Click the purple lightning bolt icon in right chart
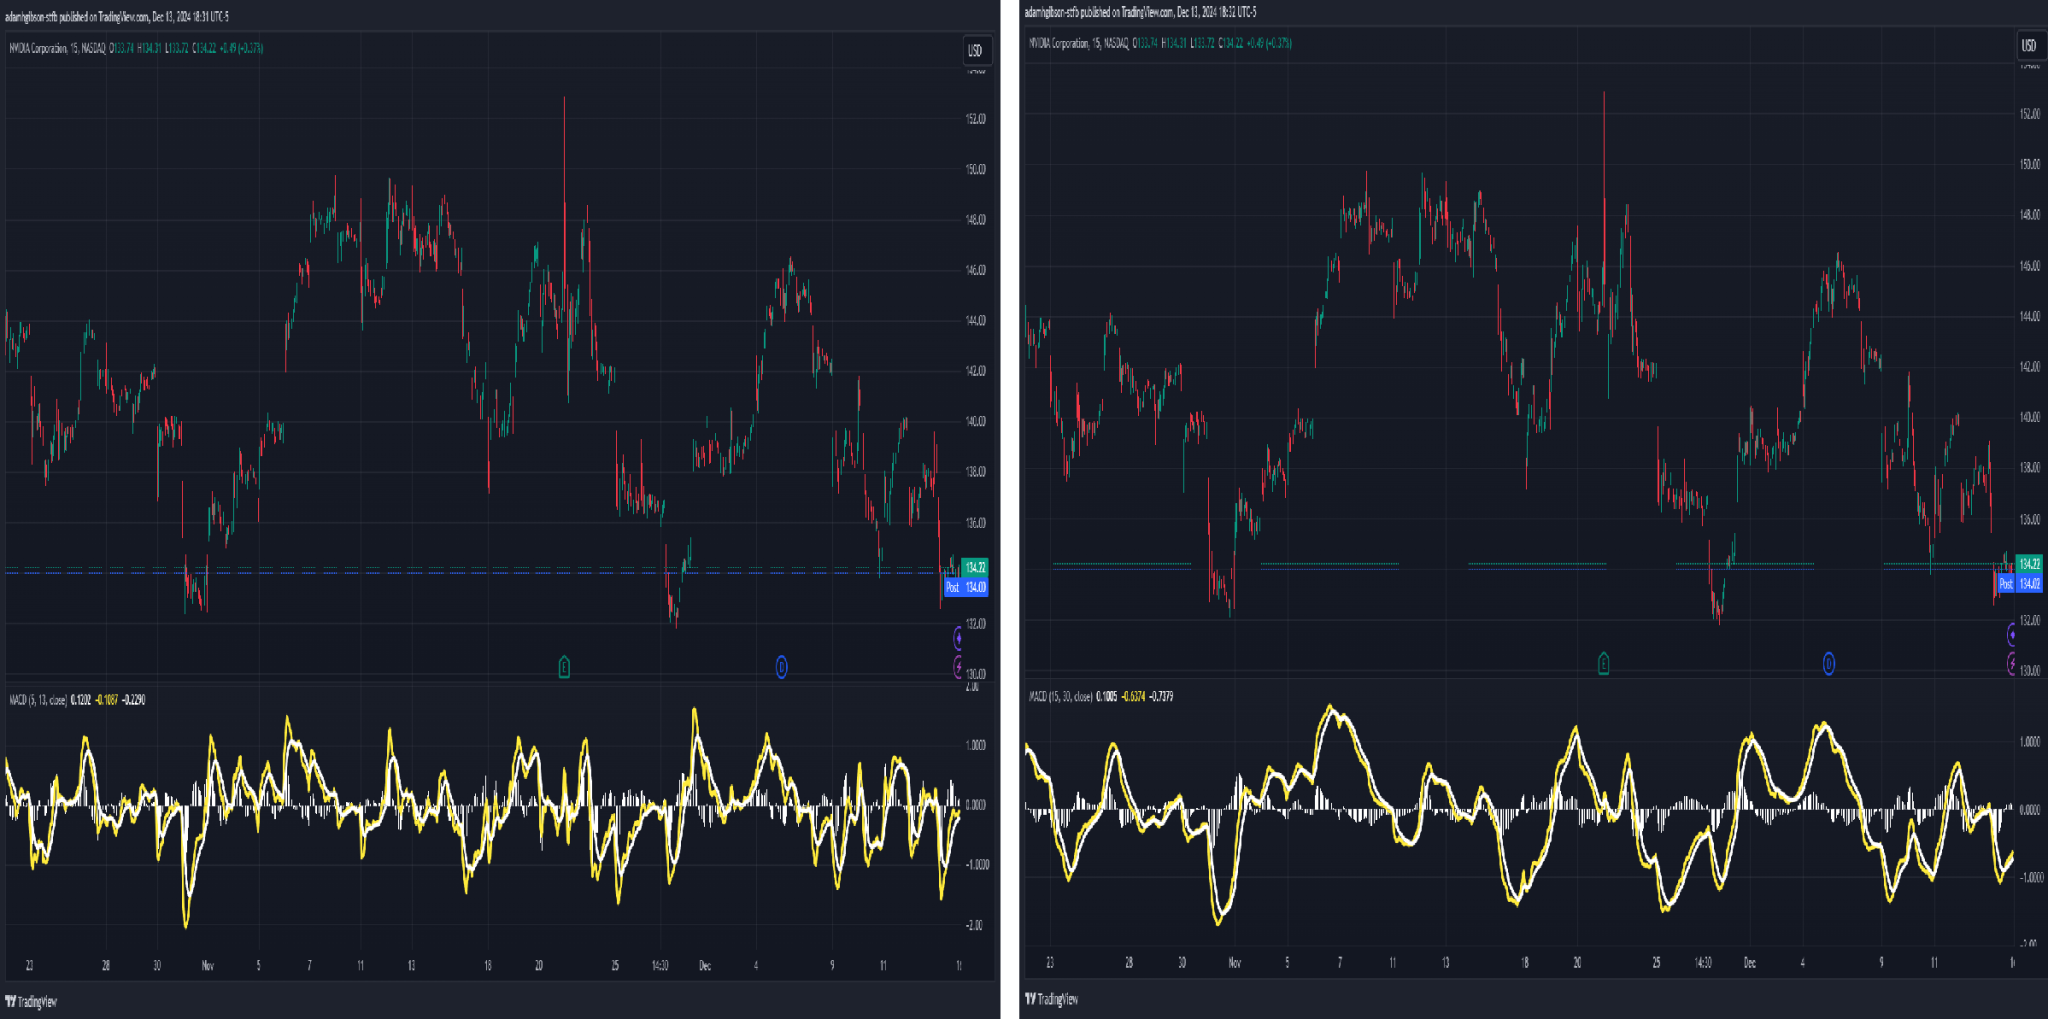Image resolution: width=2048 pixels, height=1019 pixels. (x=2012, y=662)
